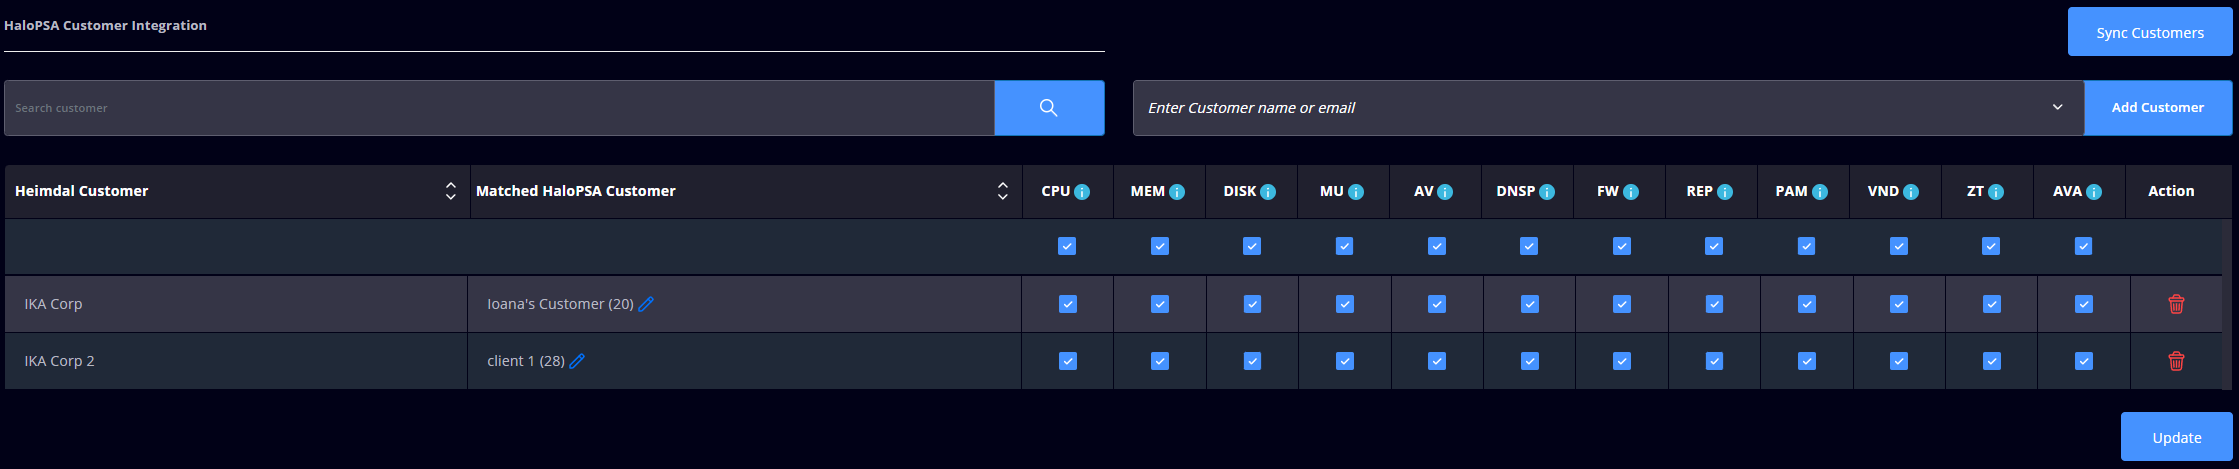2239x469 pixels.
Task: Sort by Matched HaloPSA Customer column arrows
Action: [1002, 191]
